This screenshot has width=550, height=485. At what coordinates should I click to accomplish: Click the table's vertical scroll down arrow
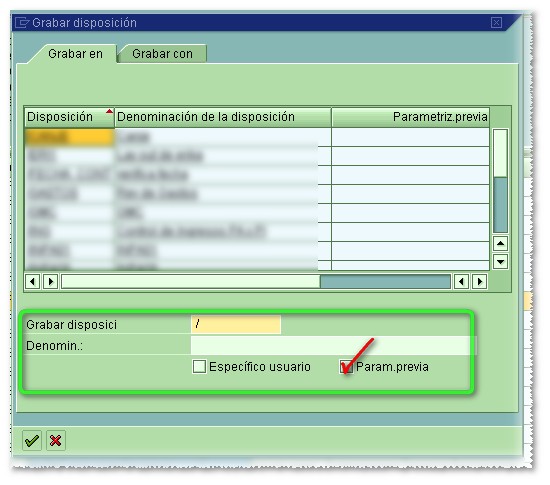pos(501,262)
